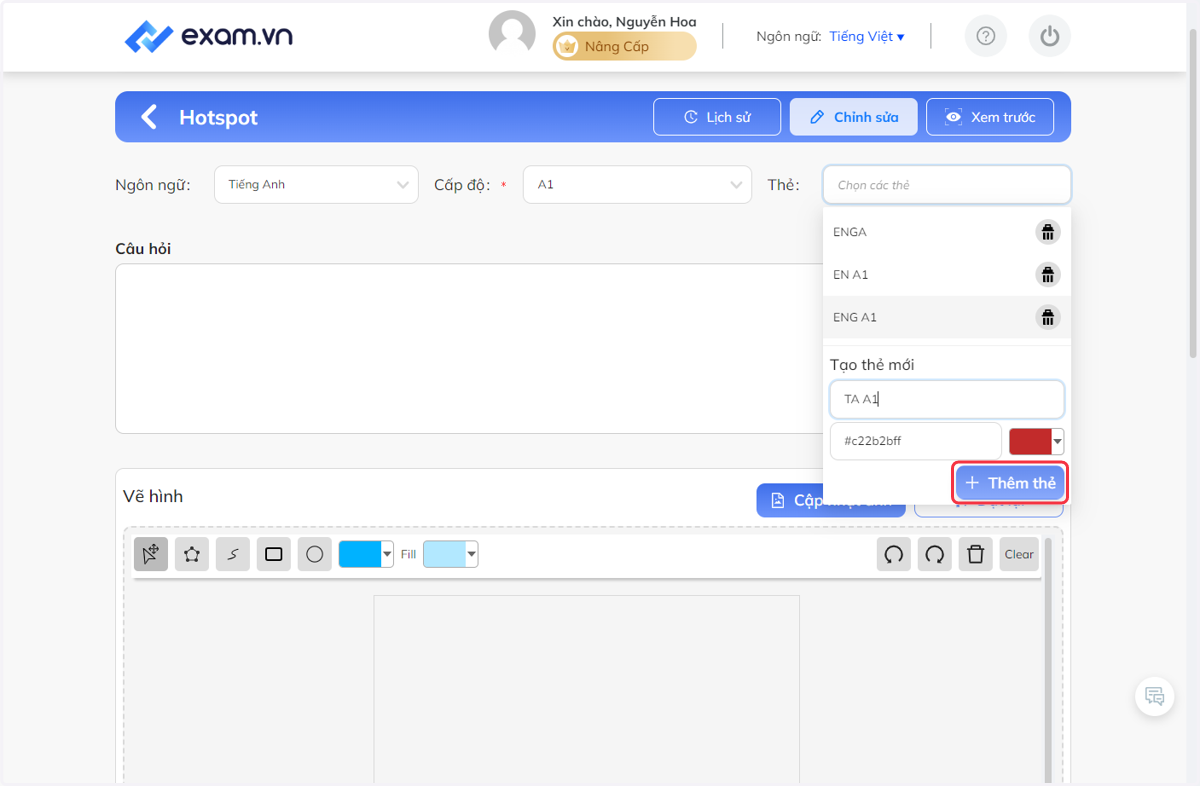Click the Nâng Cấp upgrade badge
This screenshot has width=1200, height=786.
(x=625, y=46)
